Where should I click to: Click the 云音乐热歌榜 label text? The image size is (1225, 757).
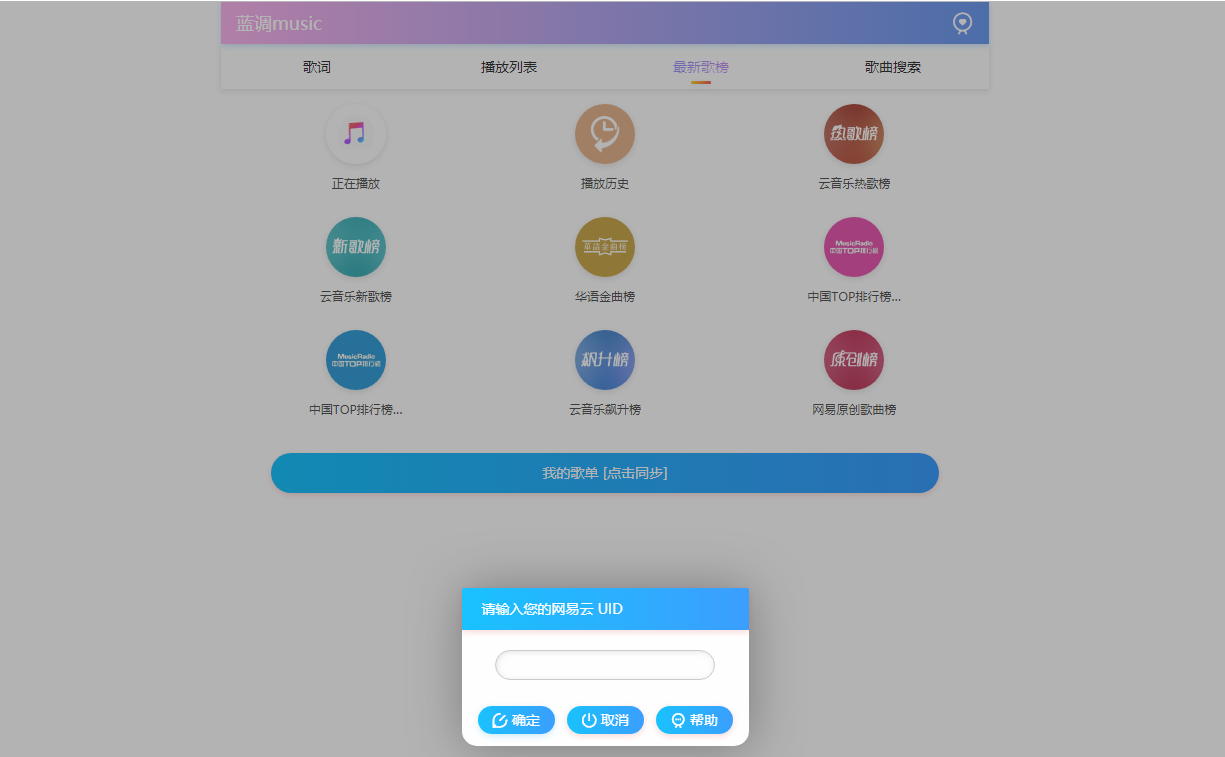tap(854, 184)
